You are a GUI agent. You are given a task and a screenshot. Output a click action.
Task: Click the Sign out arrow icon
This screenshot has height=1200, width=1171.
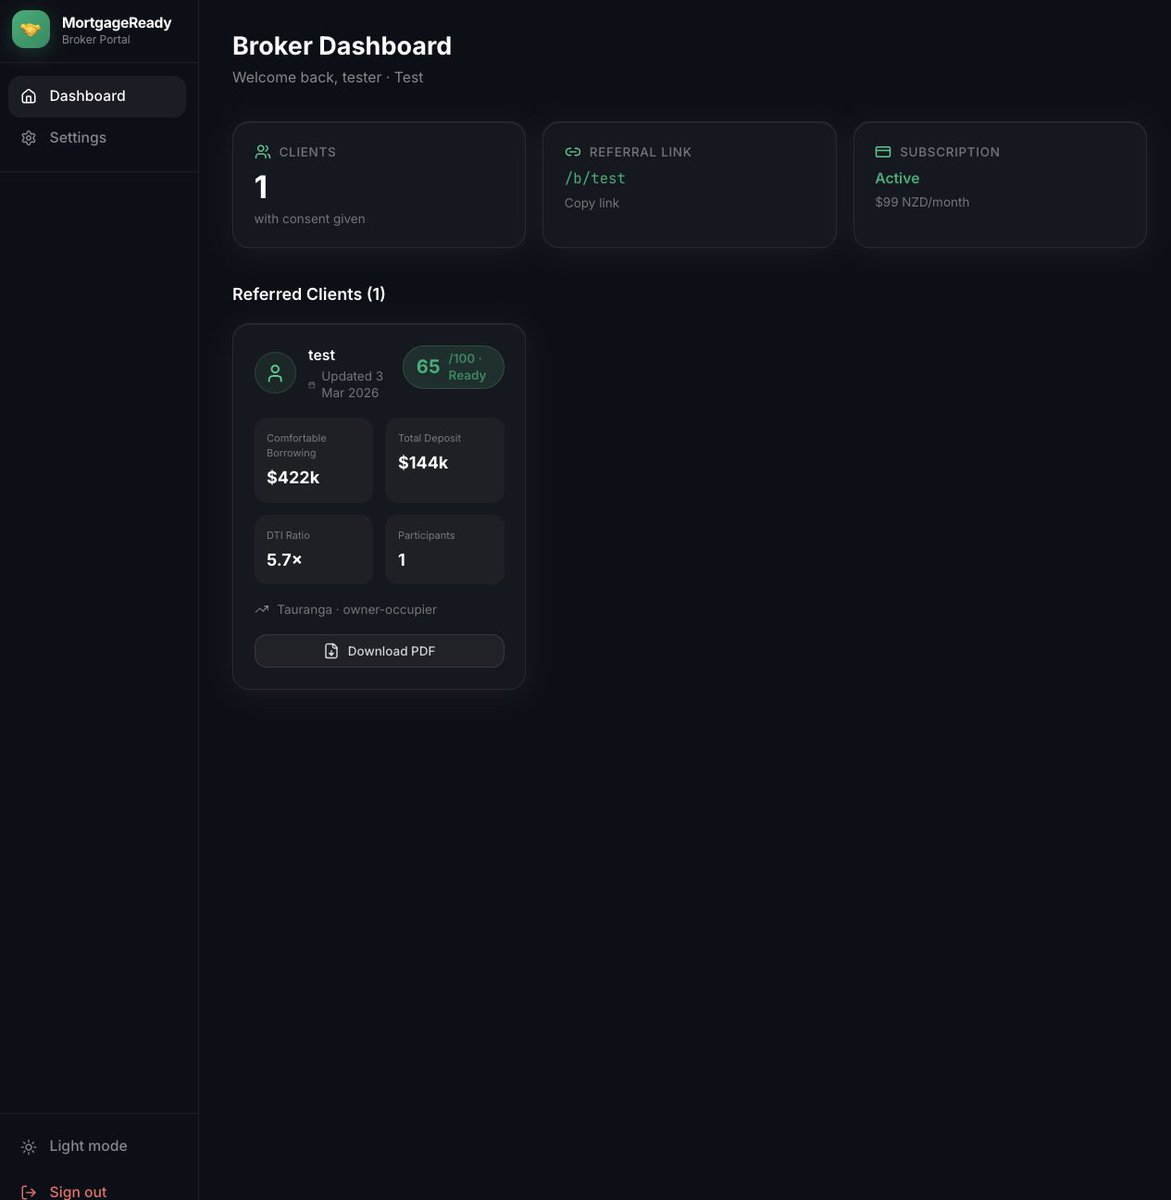tap(29, 1192)
